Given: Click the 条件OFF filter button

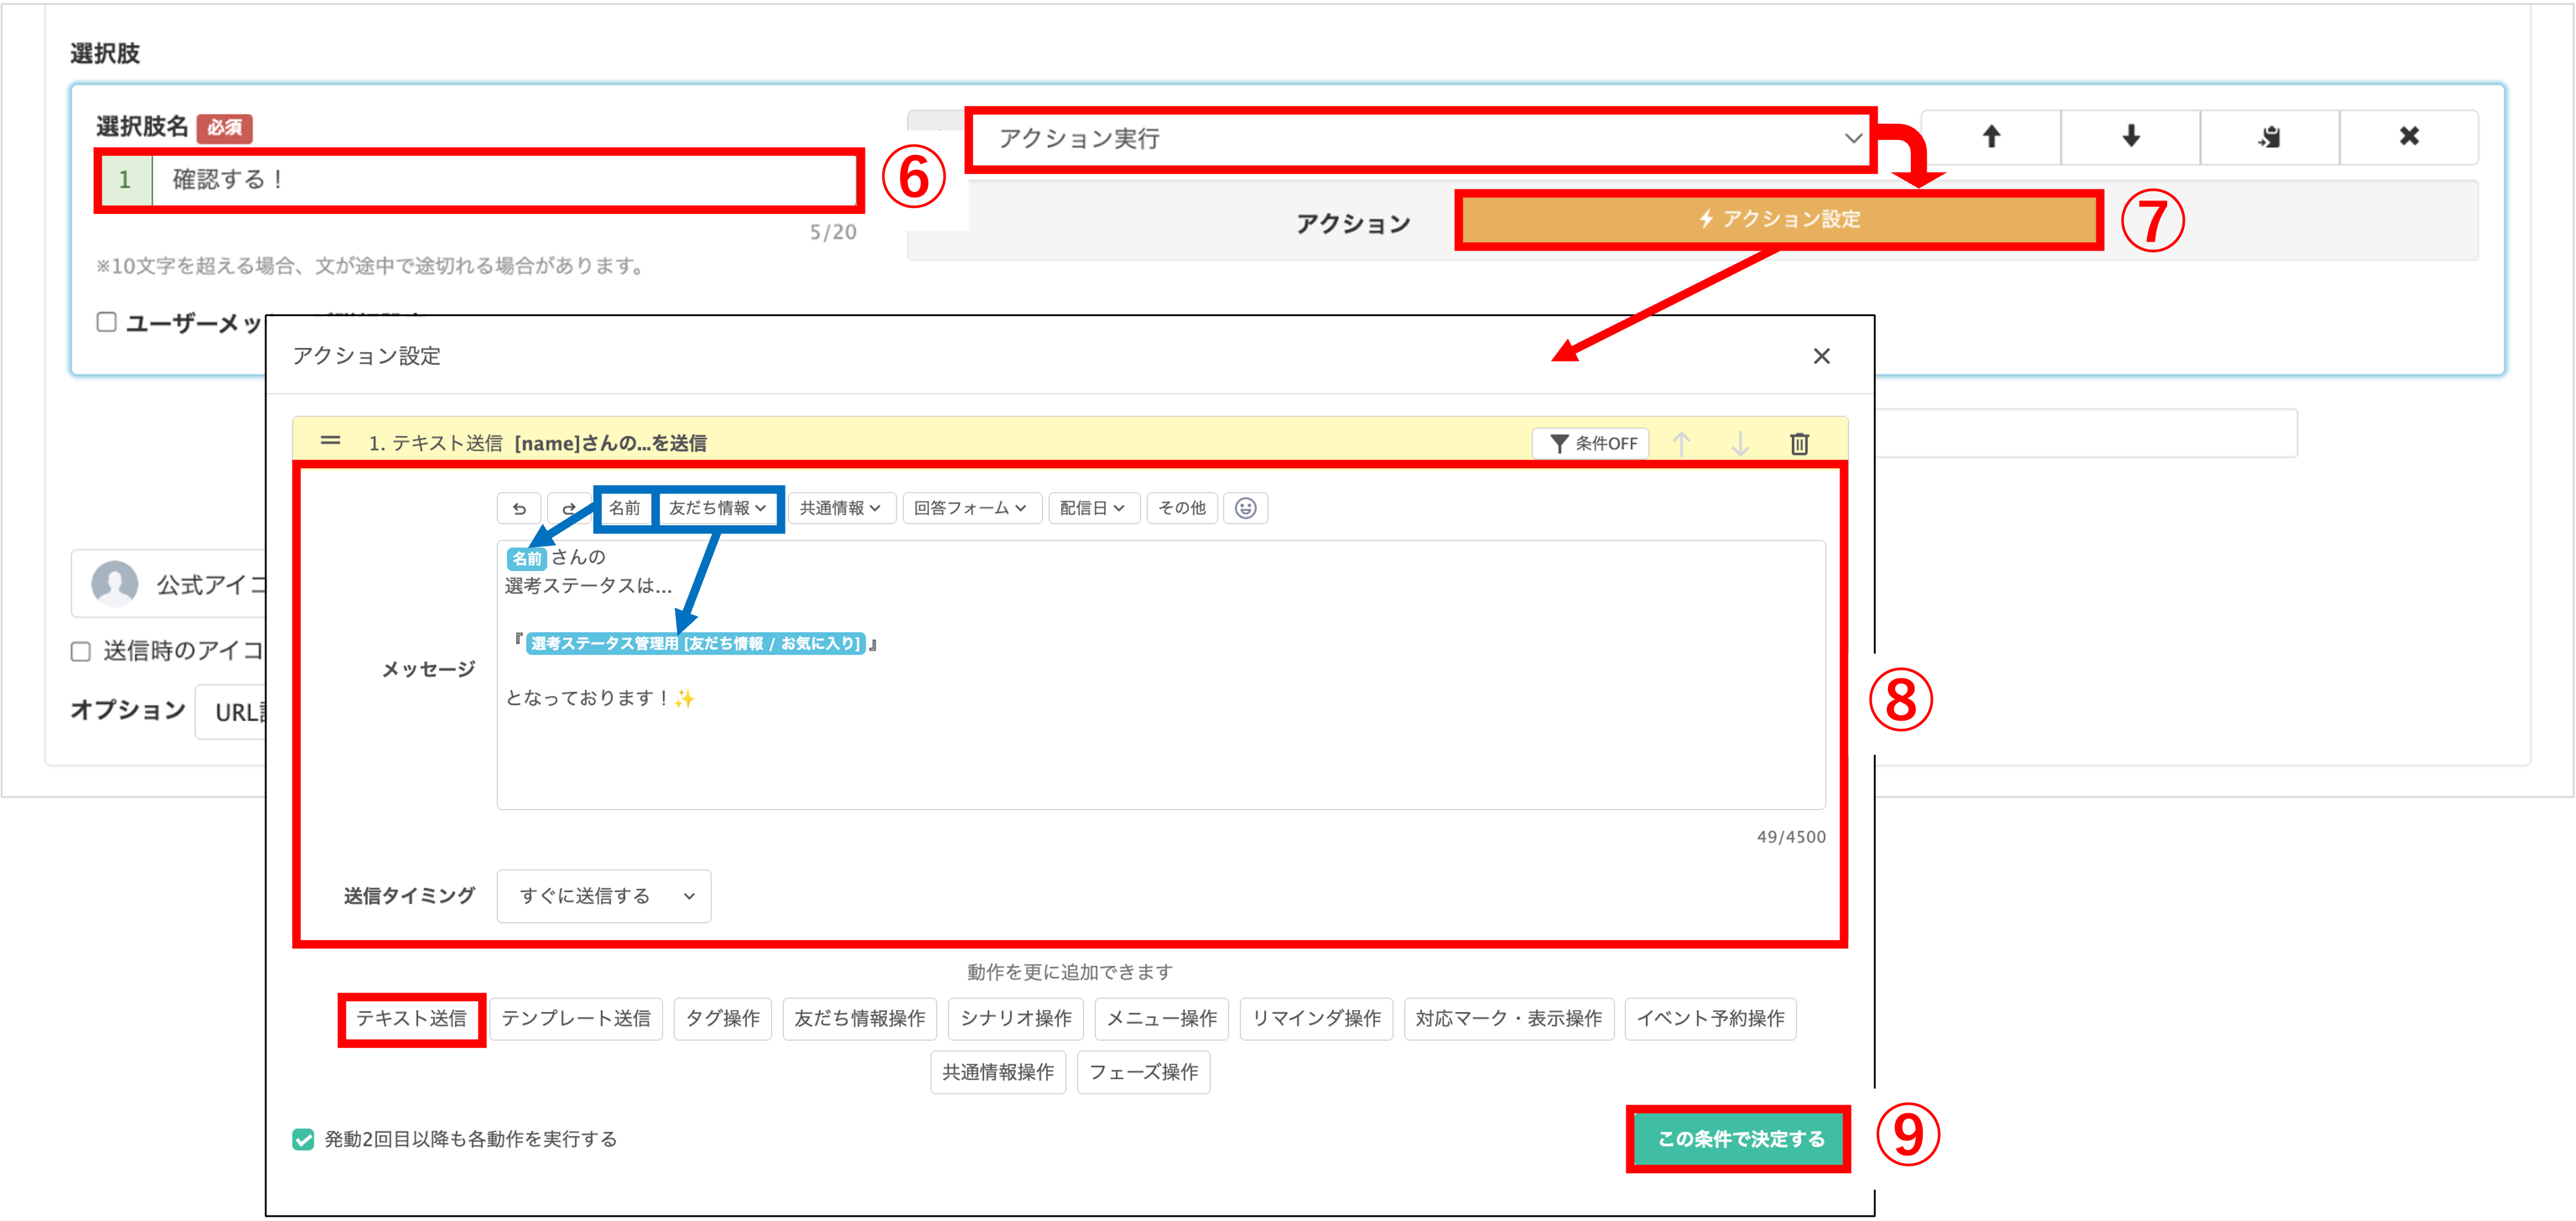Looking at the screenshot, I should 1591,443.
